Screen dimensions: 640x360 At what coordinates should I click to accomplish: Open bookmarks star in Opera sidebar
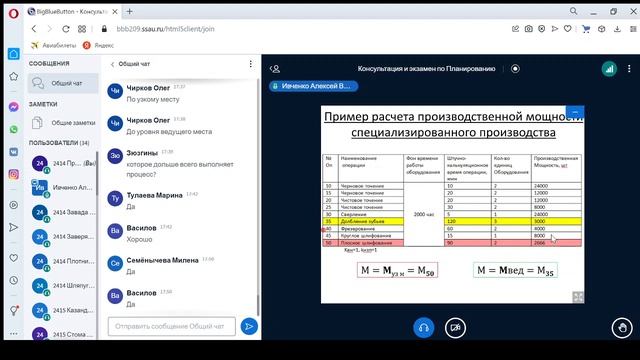click(x=13, y=76)
